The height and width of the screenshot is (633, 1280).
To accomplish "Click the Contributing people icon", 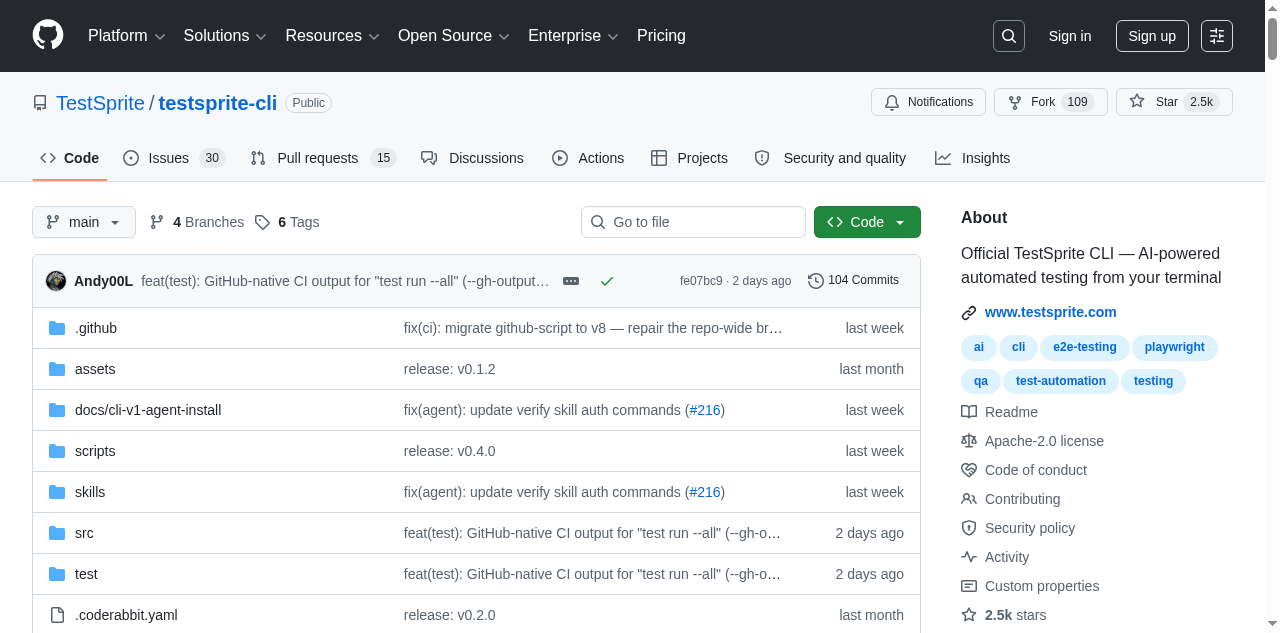I will tap(969, 499).
